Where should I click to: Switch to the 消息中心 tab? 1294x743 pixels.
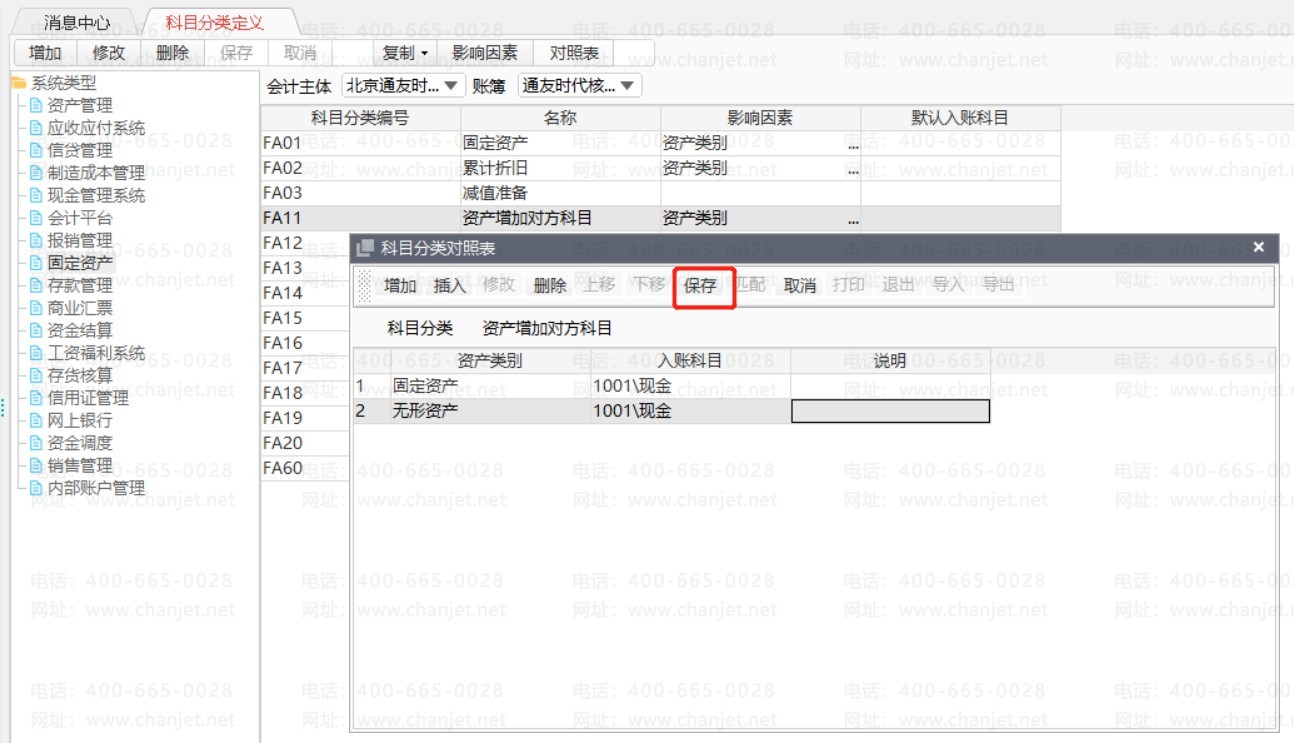[x=77, y=22]
